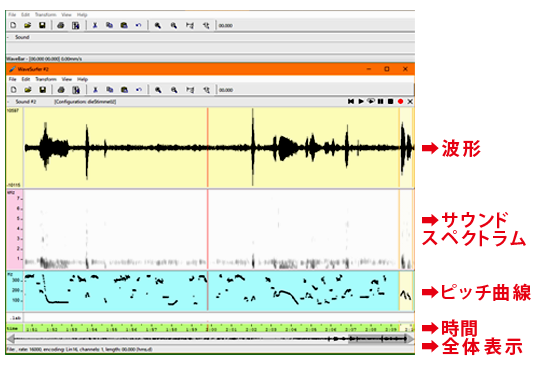Screen dimensions: 540x370
Task: Click the red cursor marker on the time axis
Action: [207, 327]
